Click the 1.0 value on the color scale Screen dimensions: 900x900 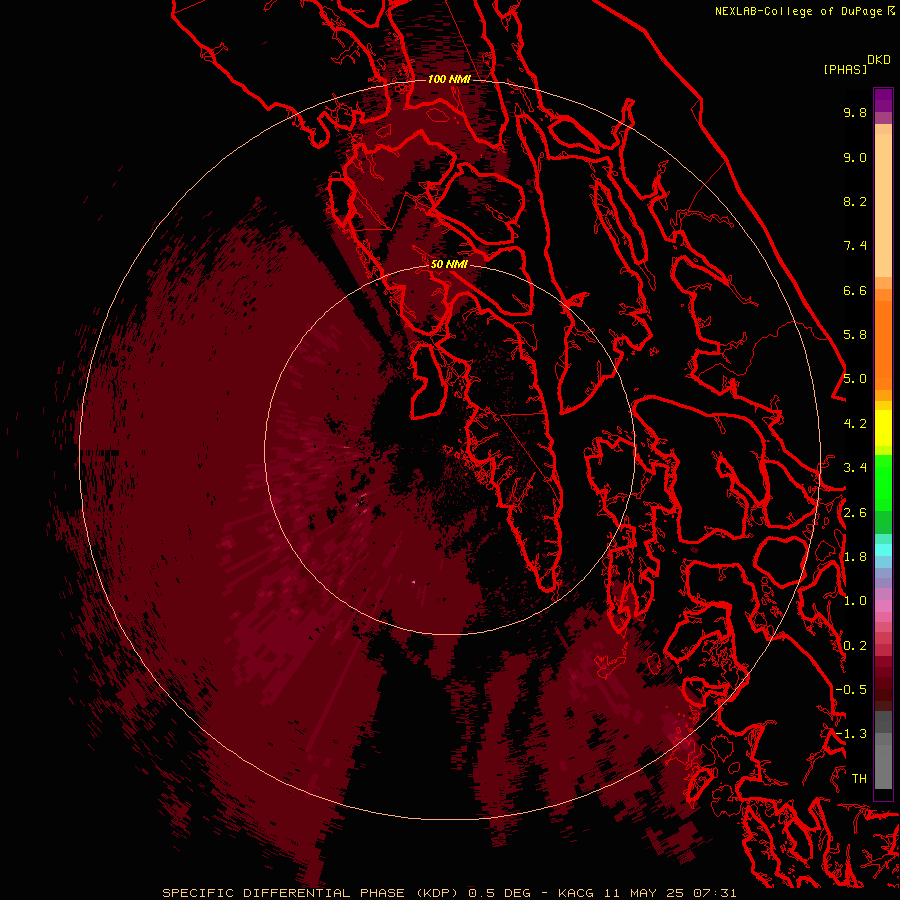pyautogui.click(x=855, y=601)
